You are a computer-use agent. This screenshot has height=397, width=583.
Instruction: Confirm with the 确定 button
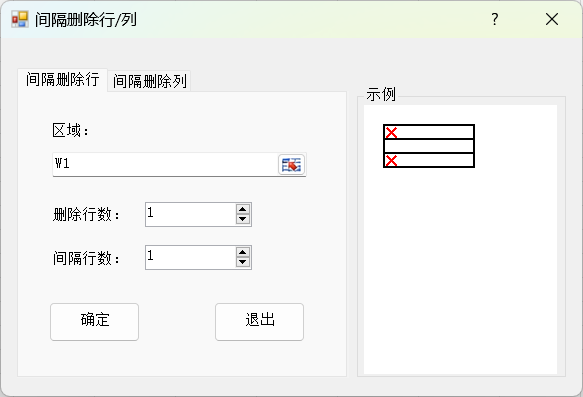coord(94,322)
